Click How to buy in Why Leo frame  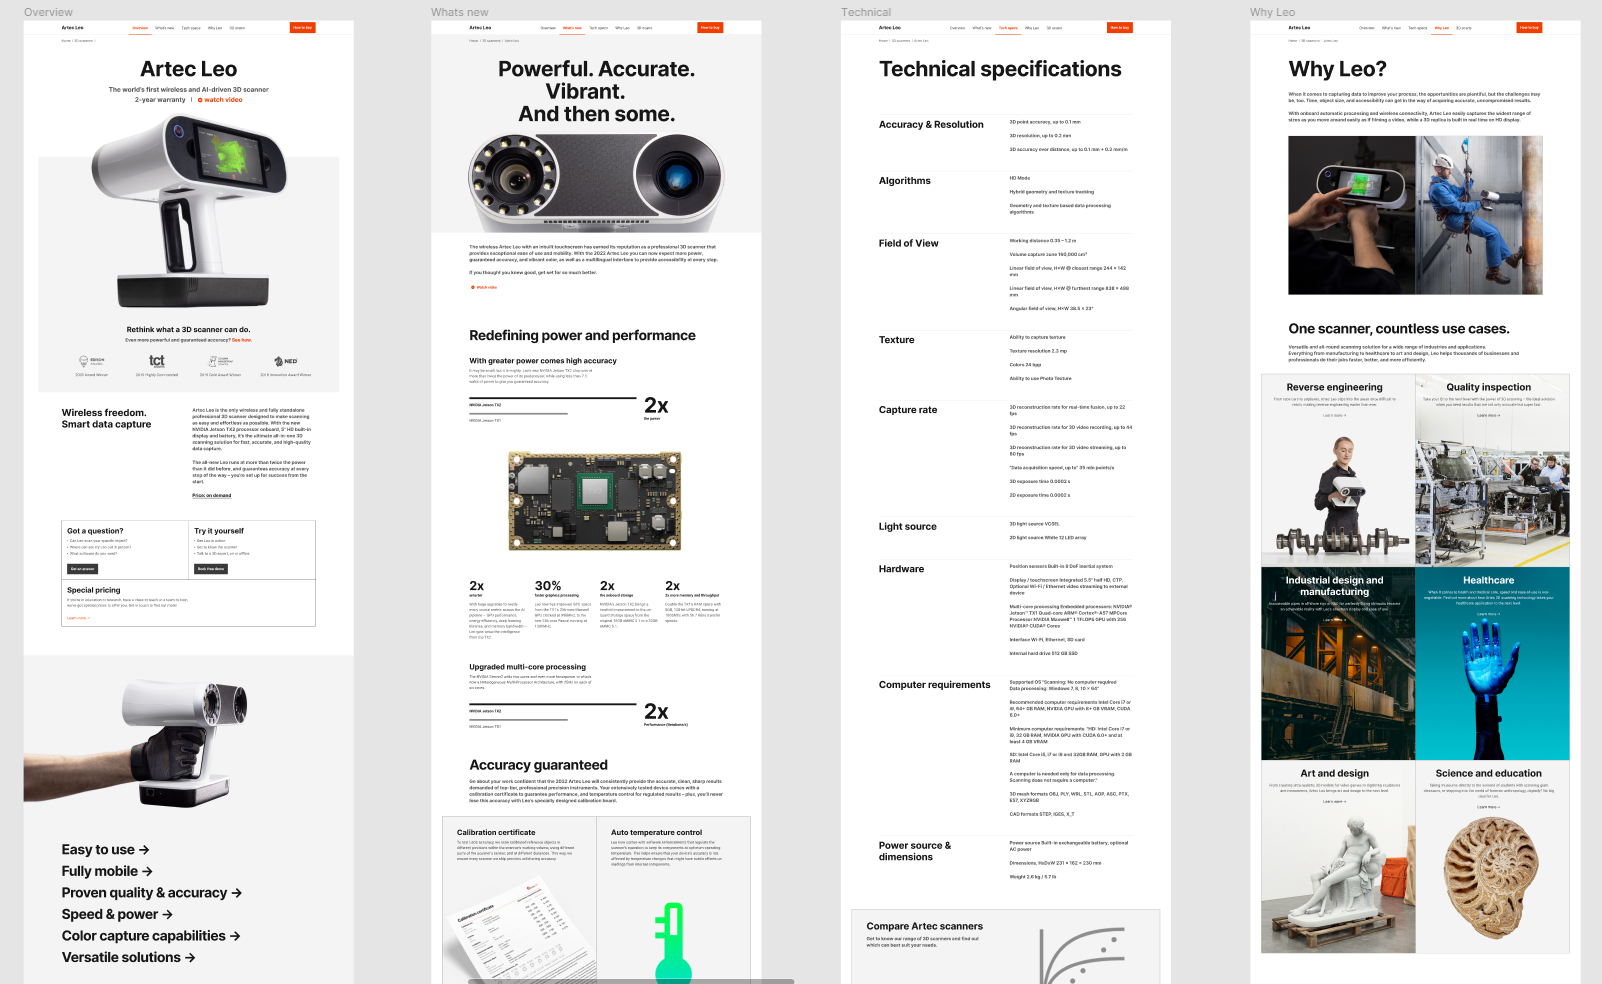(1529, 28)
